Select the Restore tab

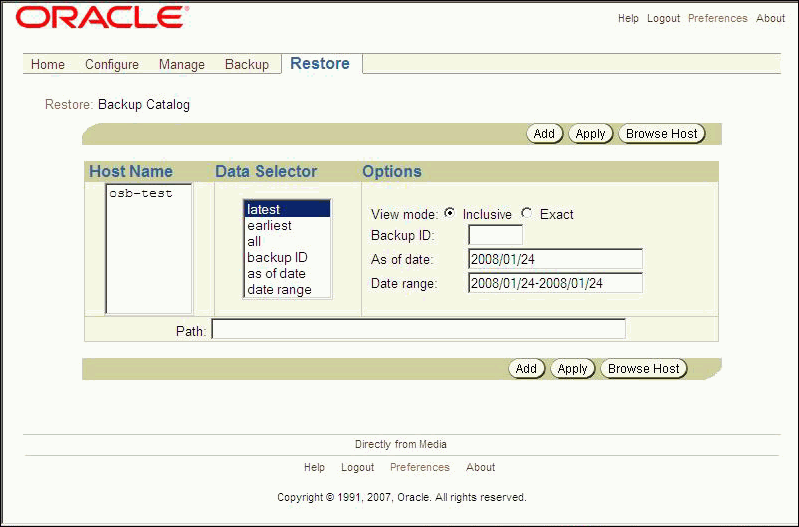(320, 63)
